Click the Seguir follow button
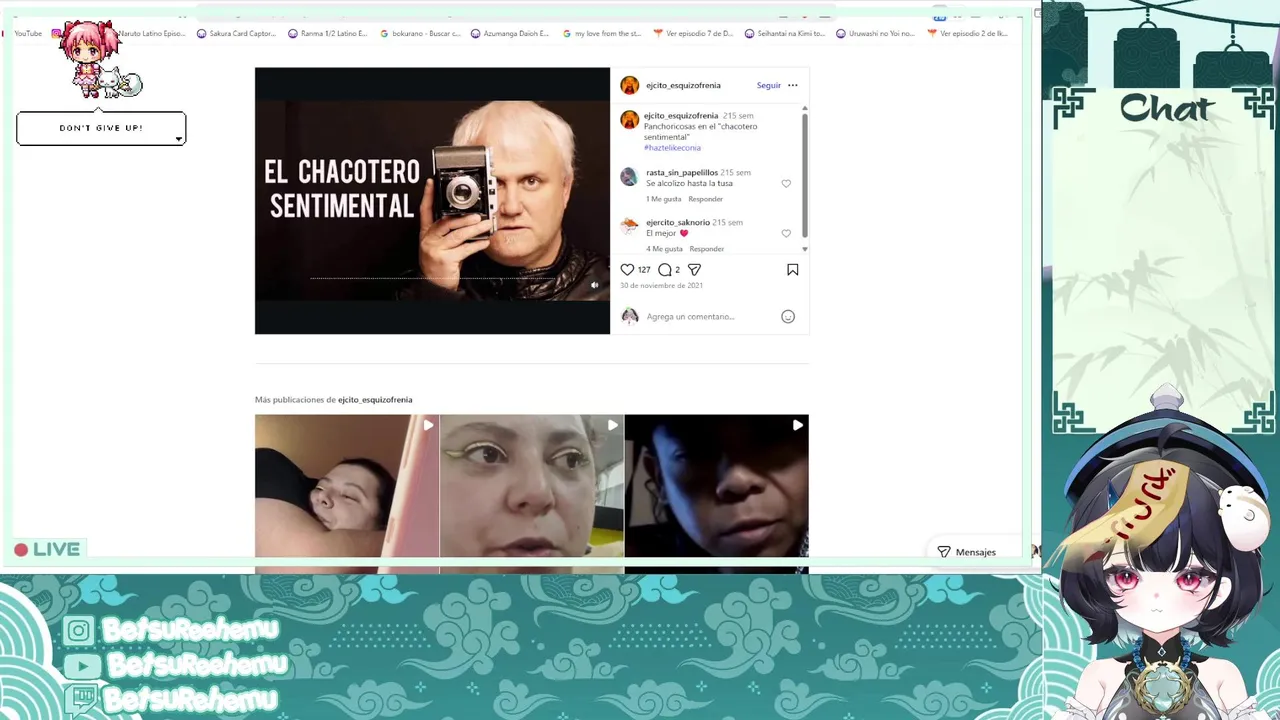 click(768, 85)
